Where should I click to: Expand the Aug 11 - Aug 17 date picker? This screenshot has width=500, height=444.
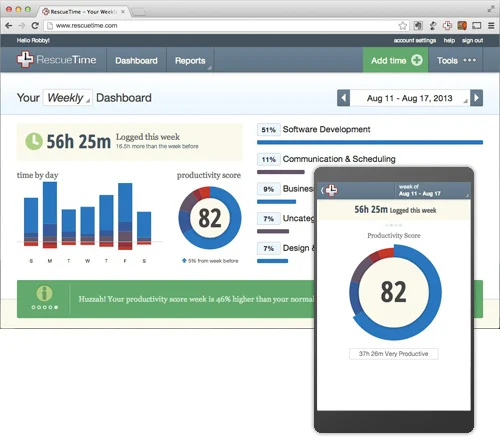click(x=410, y=98)
